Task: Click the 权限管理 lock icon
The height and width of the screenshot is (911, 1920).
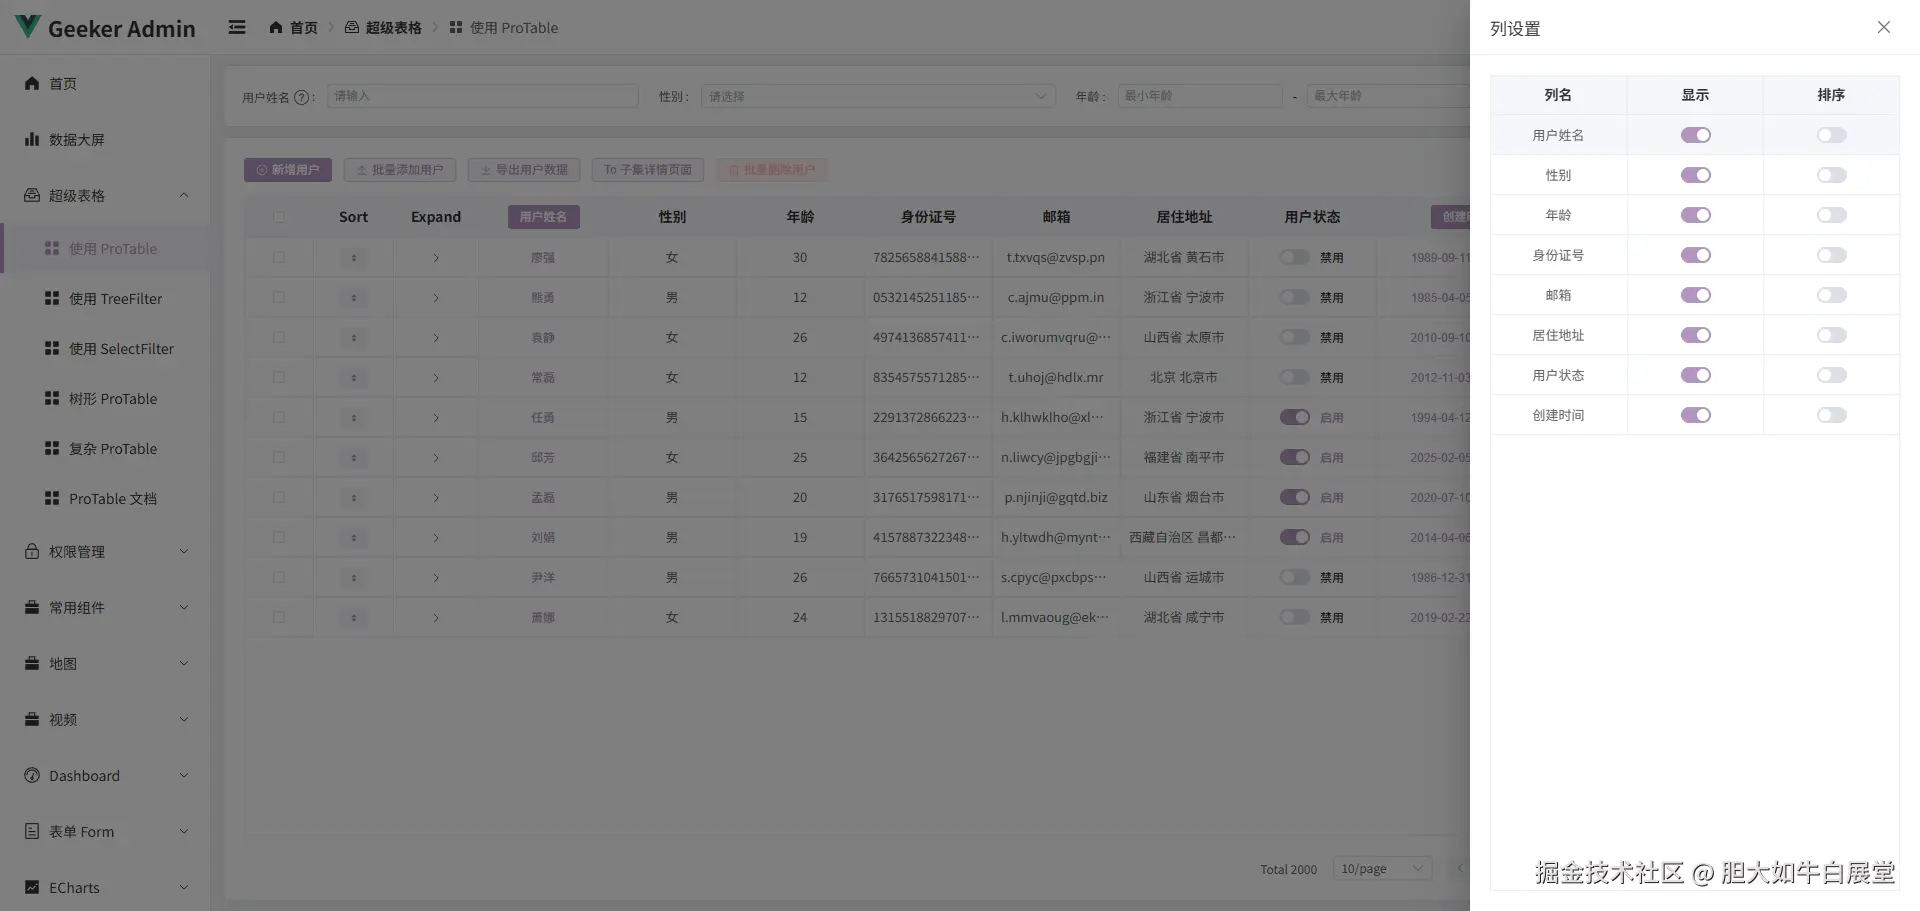Action: [32, 551]
